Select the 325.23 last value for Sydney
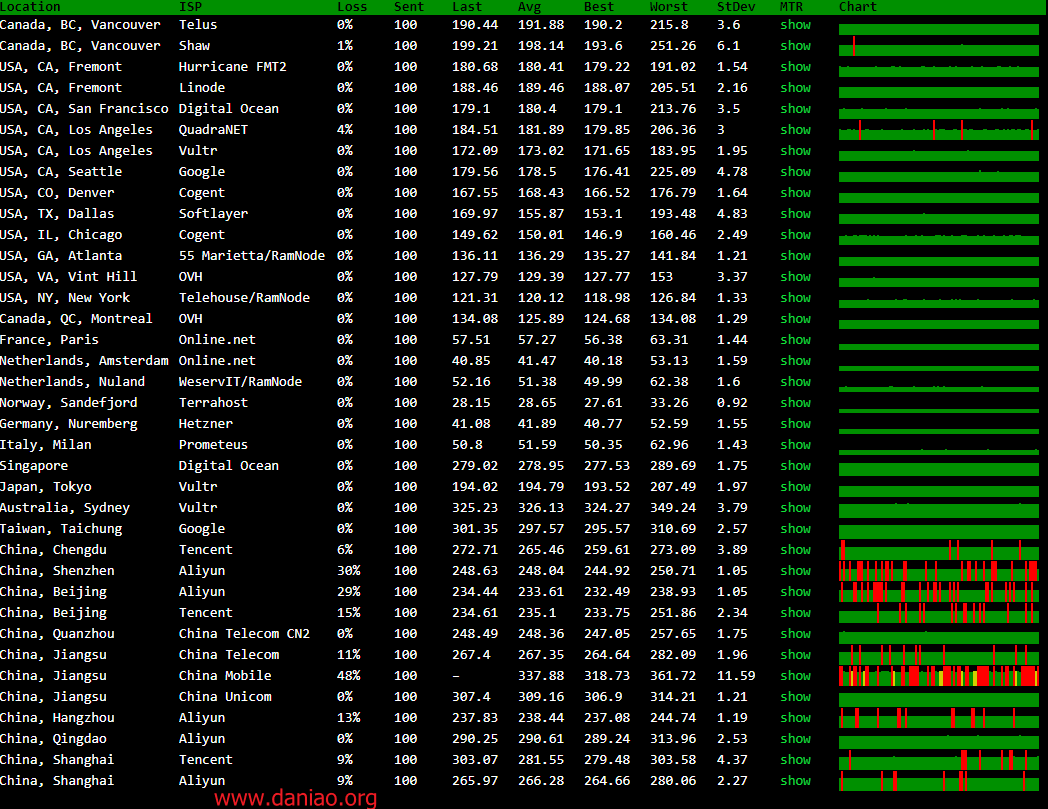 pyautogui.click(x=475, y=507)
